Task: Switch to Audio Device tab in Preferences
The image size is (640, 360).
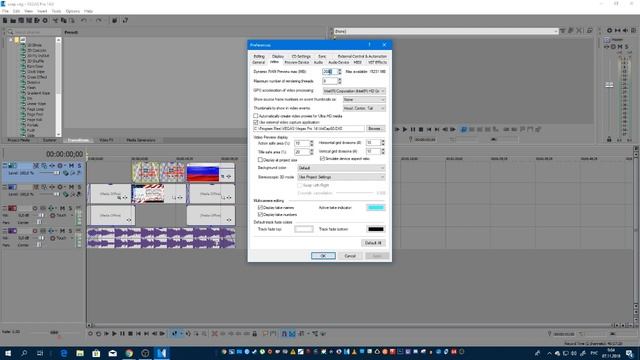Action: tap(339, 62)
